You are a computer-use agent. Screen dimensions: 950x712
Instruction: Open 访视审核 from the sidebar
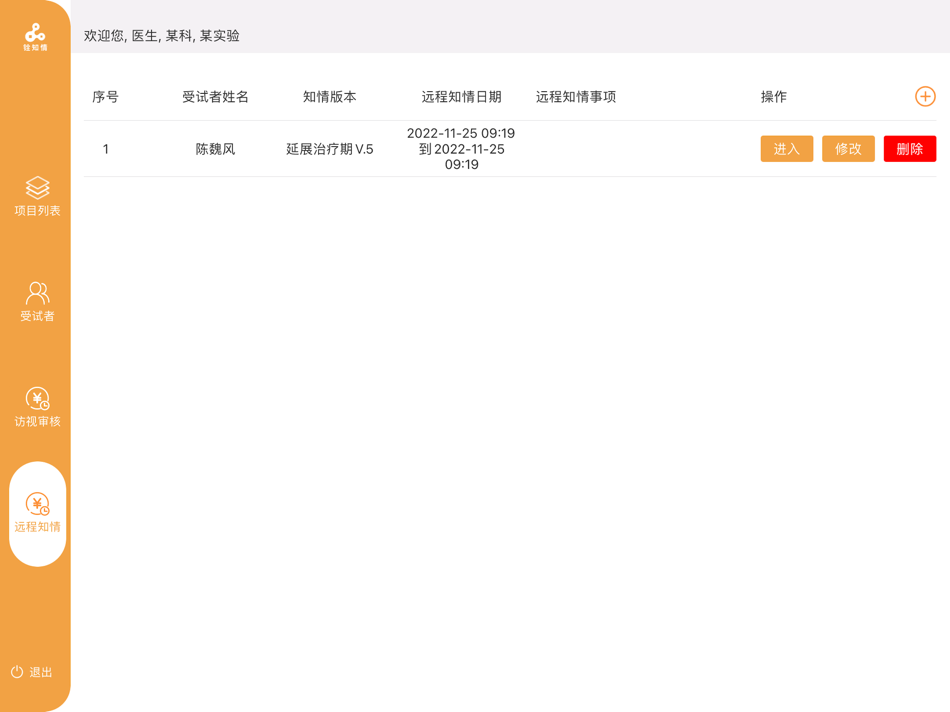tap(37, 407)
